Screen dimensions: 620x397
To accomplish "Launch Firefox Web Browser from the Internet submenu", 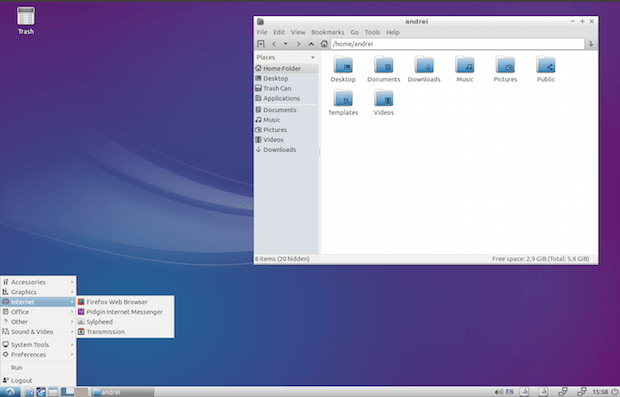I will point(125,302).
